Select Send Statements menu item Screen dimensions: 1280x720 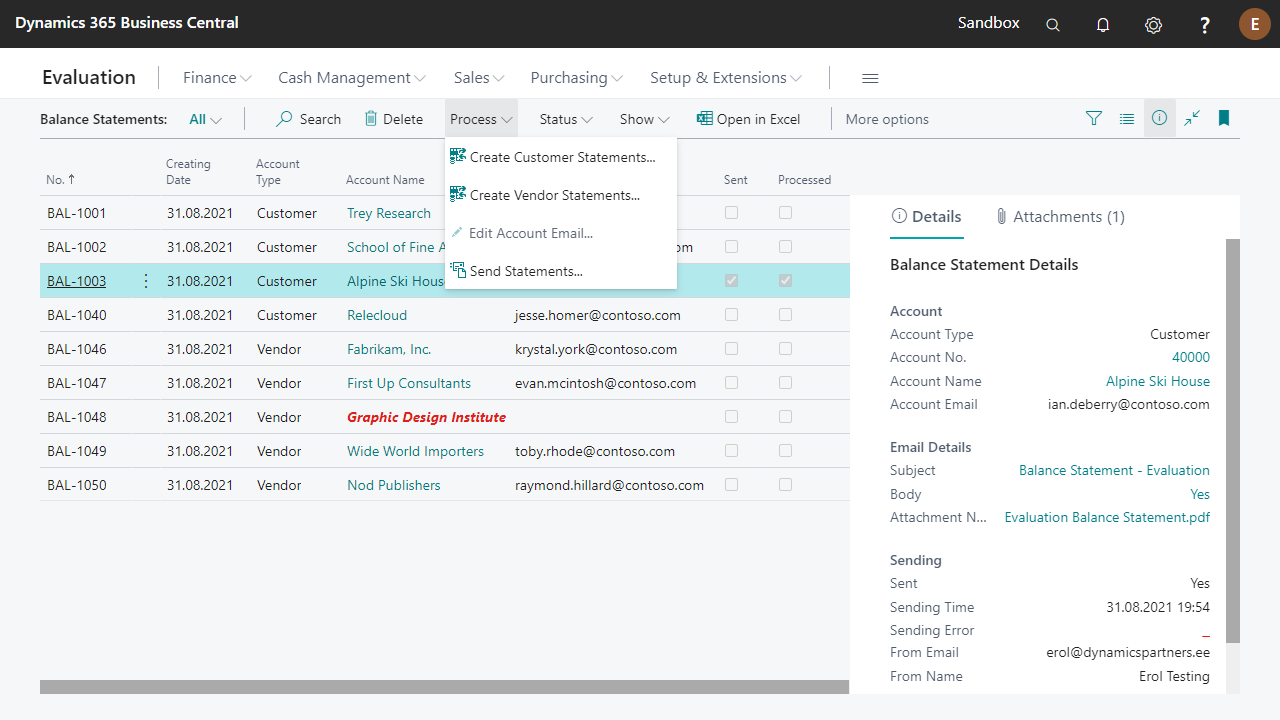[561, 271]
